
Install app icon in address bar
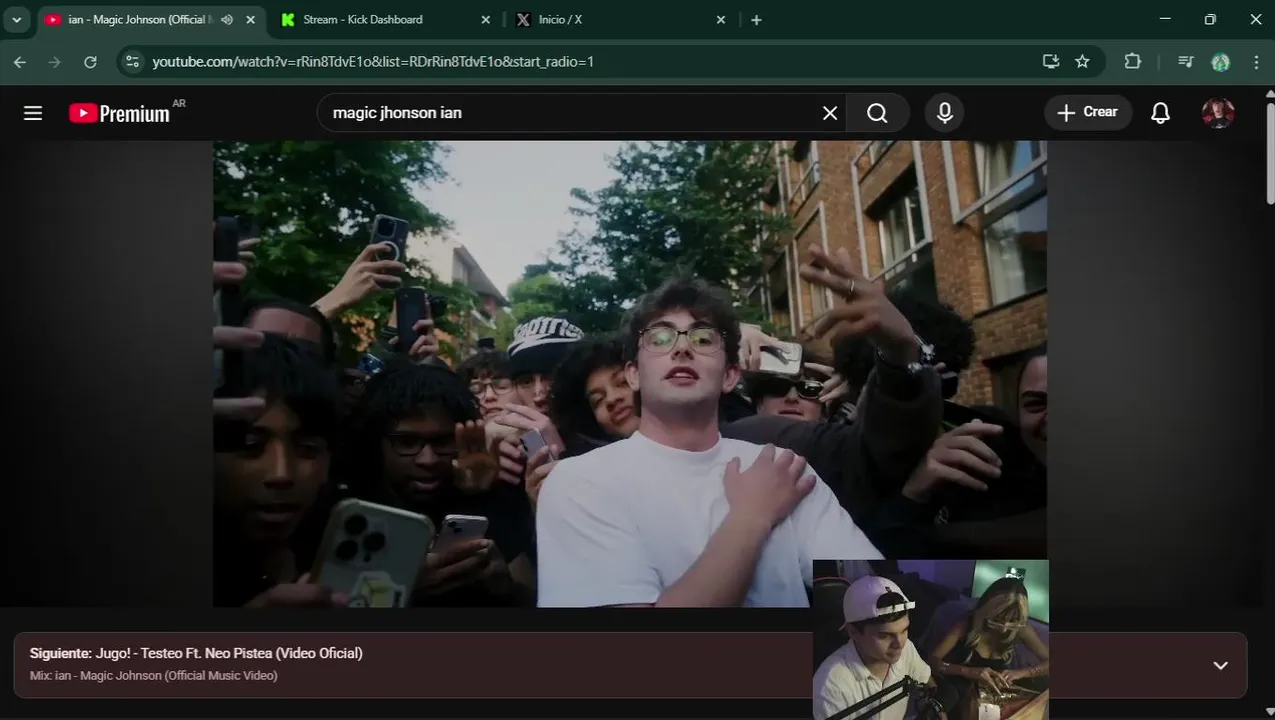tap(1050, 62)
